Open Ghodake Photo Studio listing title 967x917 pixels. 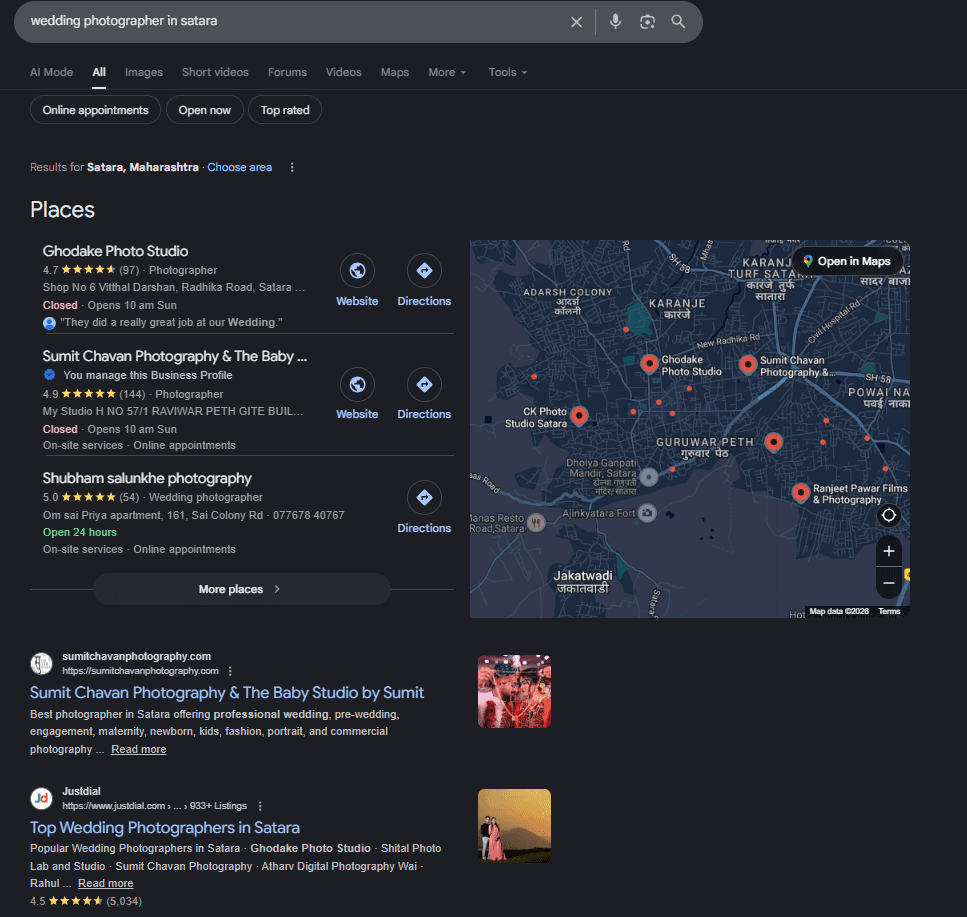[115, 252]
